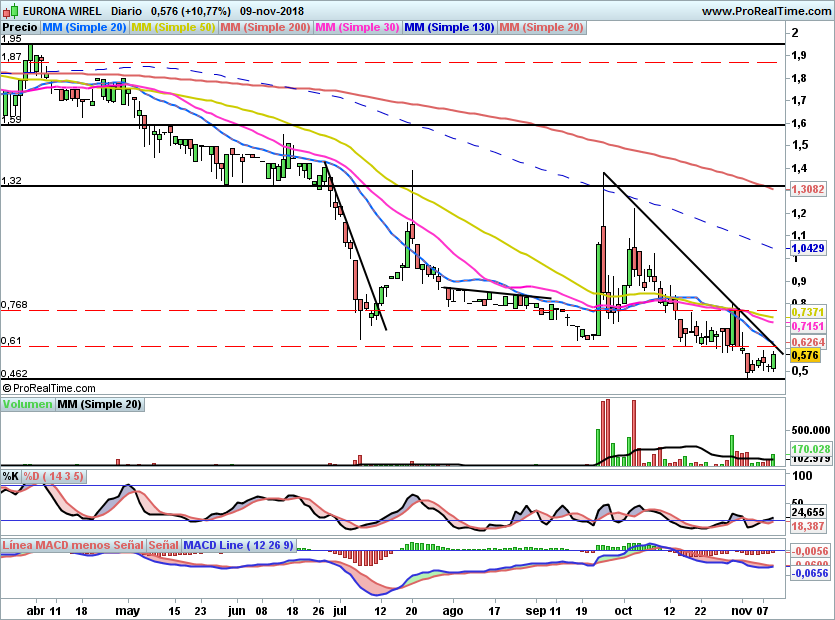Click the 1,87 level label
Viewport: 835px width, 620px height.
pyautogui.click(x=11, y=56)
